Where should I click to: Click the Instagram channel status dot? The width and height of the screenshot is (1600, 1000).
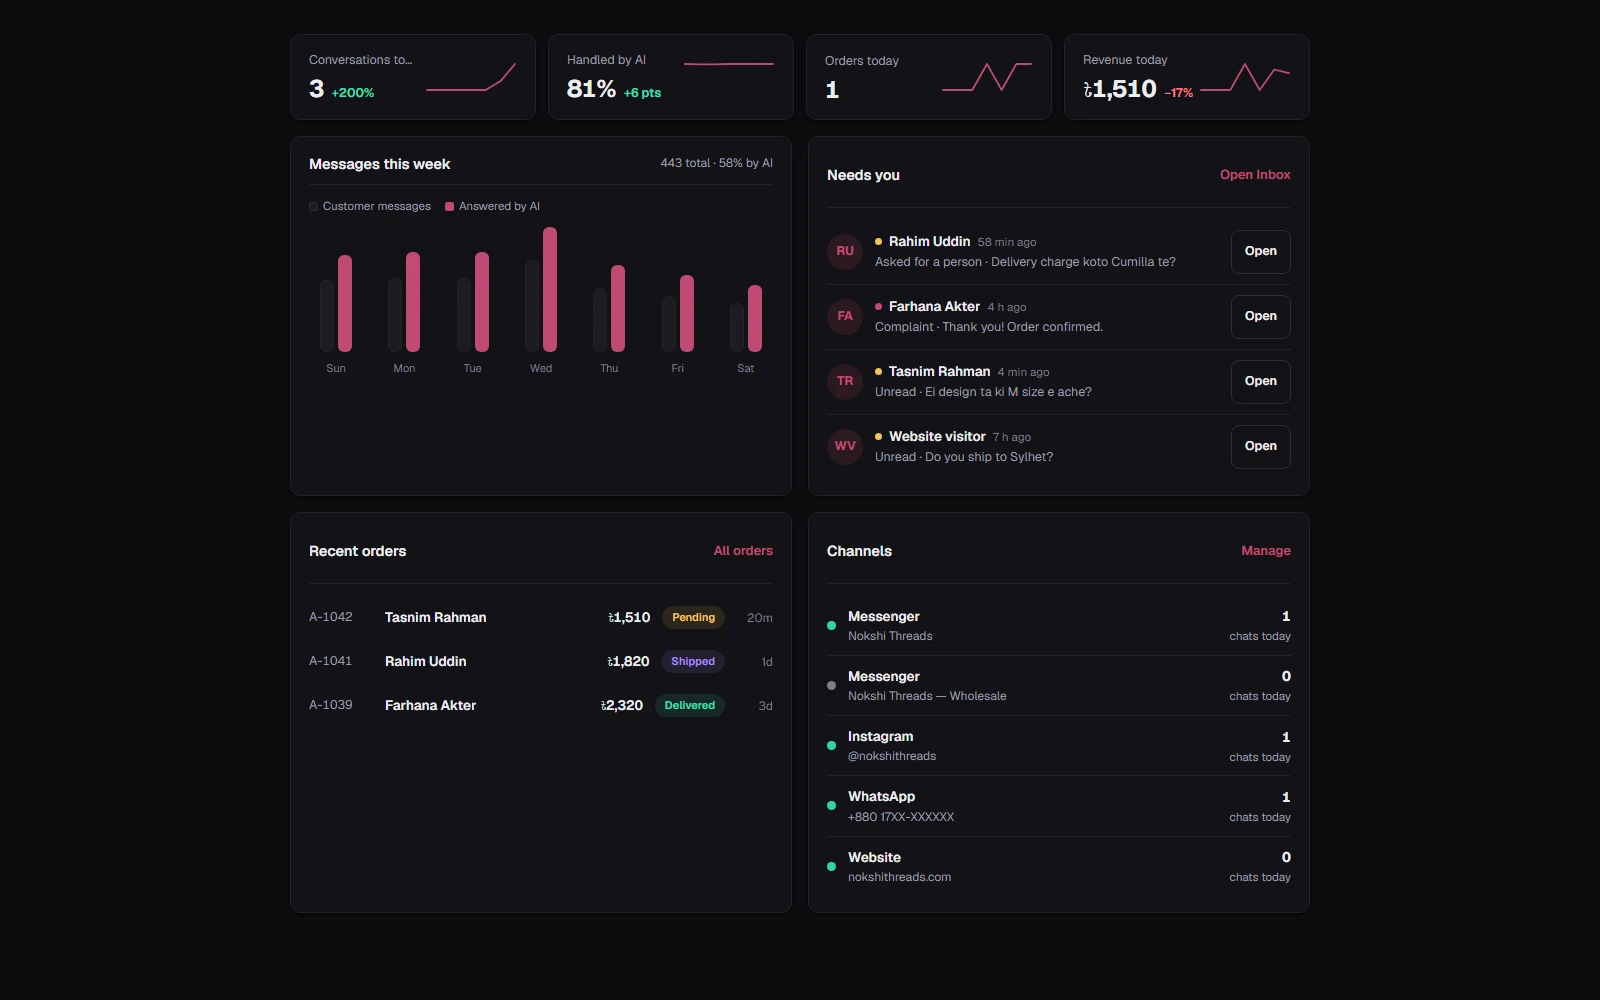click(x=831, y=746)
